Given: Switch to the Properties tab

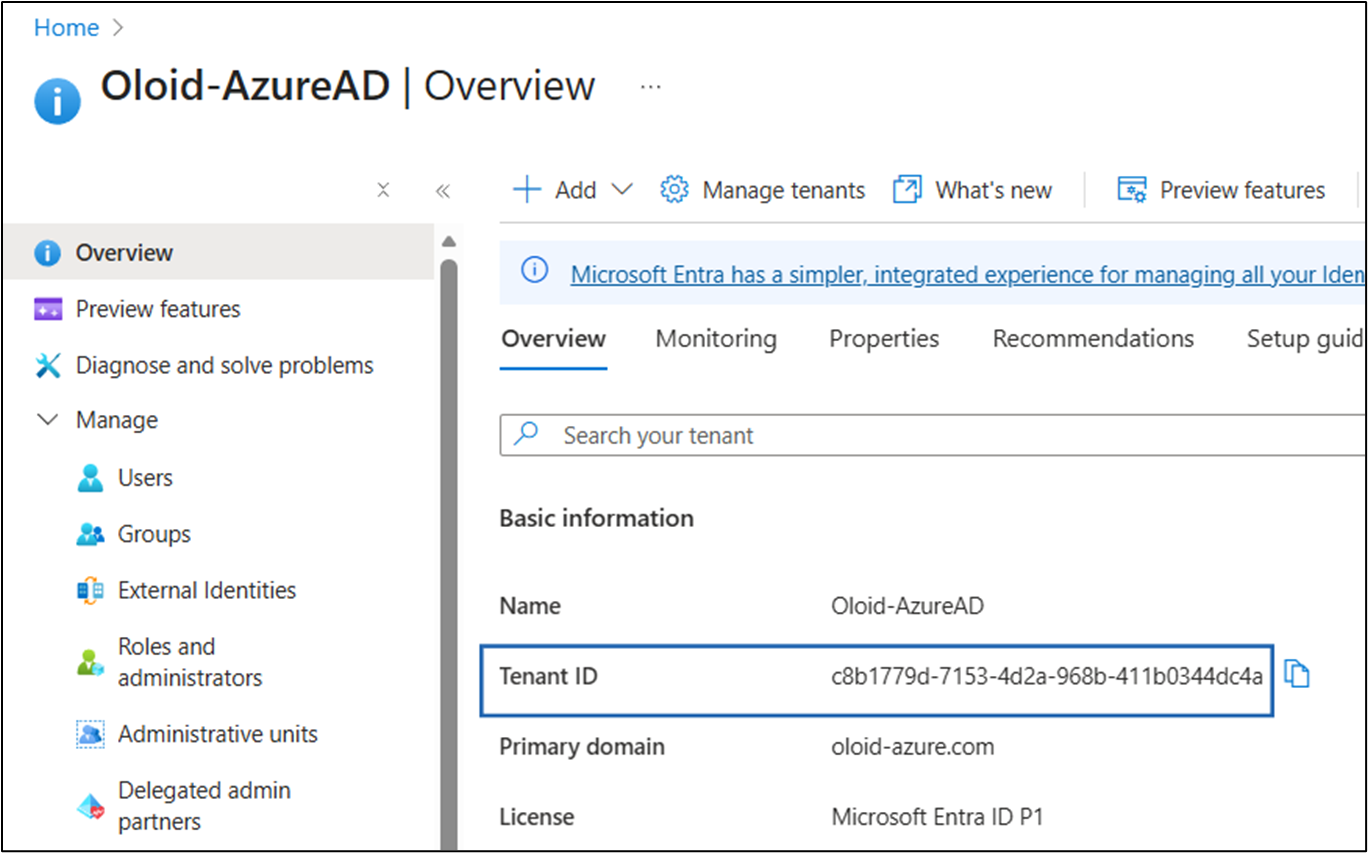Looking at the screenshot, I should click(884, 339).
